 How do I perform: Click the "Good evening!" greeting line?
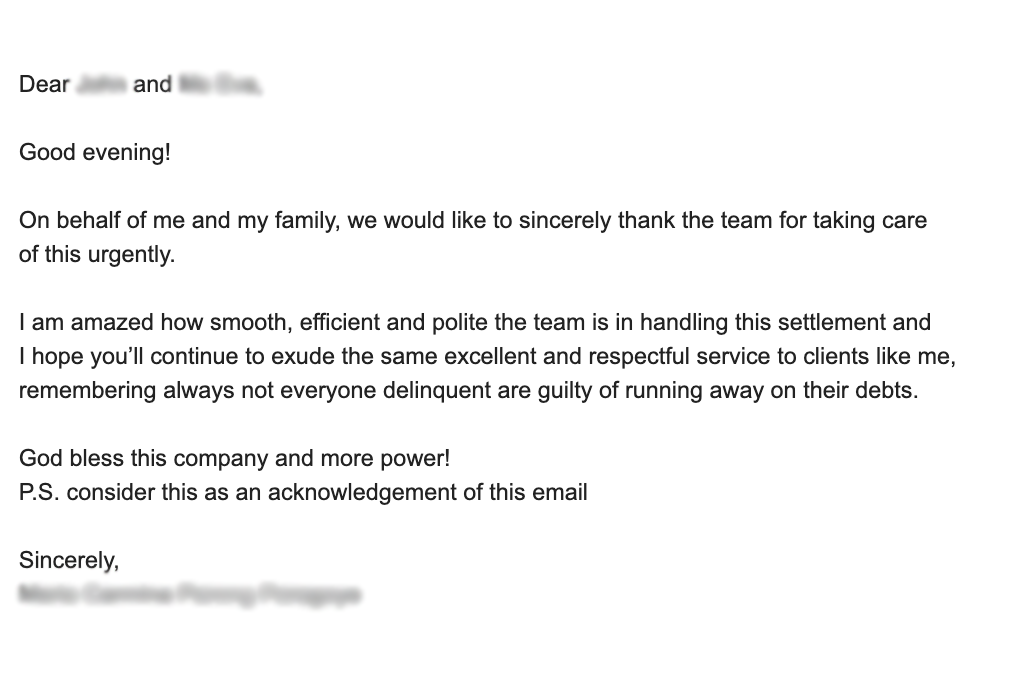pyautogui.click(x=95, y=153)
